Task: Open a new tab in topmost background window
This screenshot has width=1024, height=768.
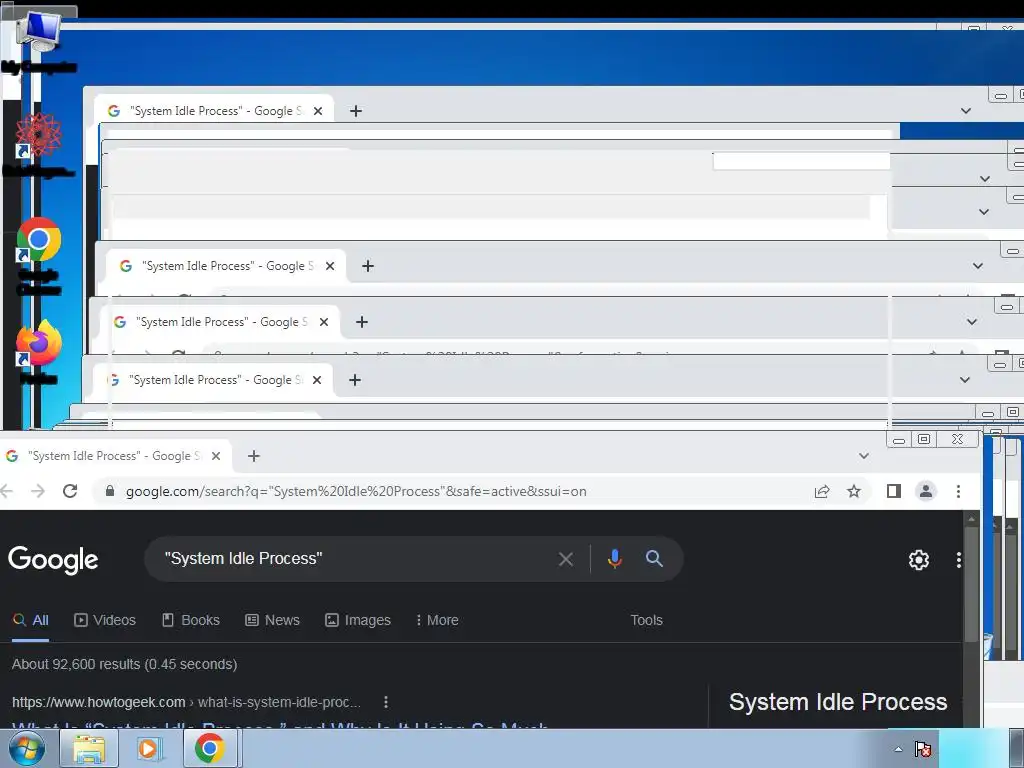Action: pos(355,111)
